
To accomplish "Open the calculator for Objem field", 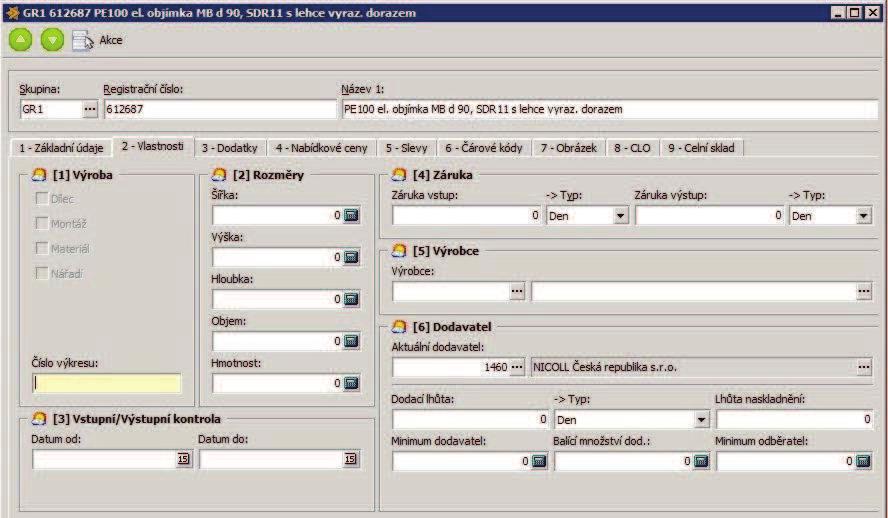I will [352, 341].
